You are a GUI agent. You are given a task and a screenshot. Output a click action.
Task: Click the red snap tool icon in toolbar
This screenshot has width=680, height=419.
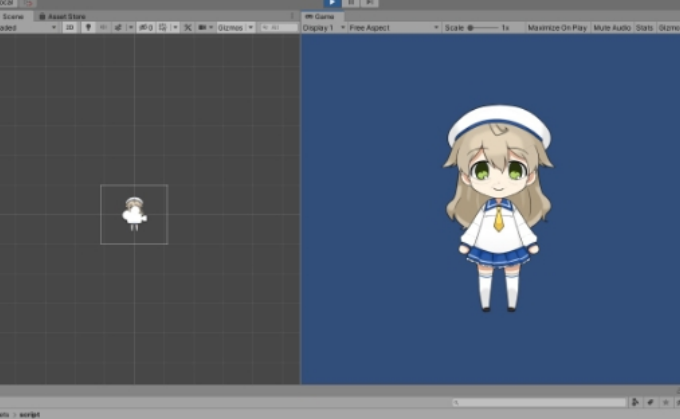click(29, 3)
